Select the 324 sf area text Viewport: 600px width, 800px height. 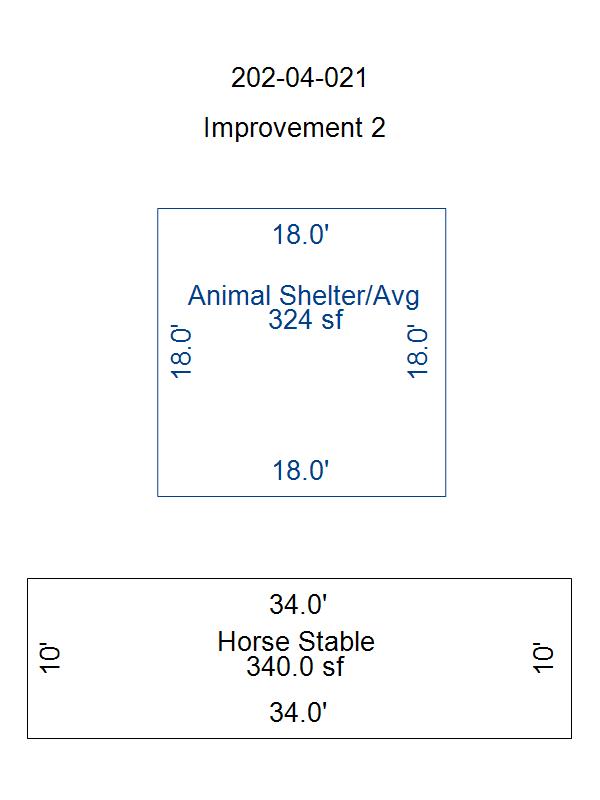point(305,319)
